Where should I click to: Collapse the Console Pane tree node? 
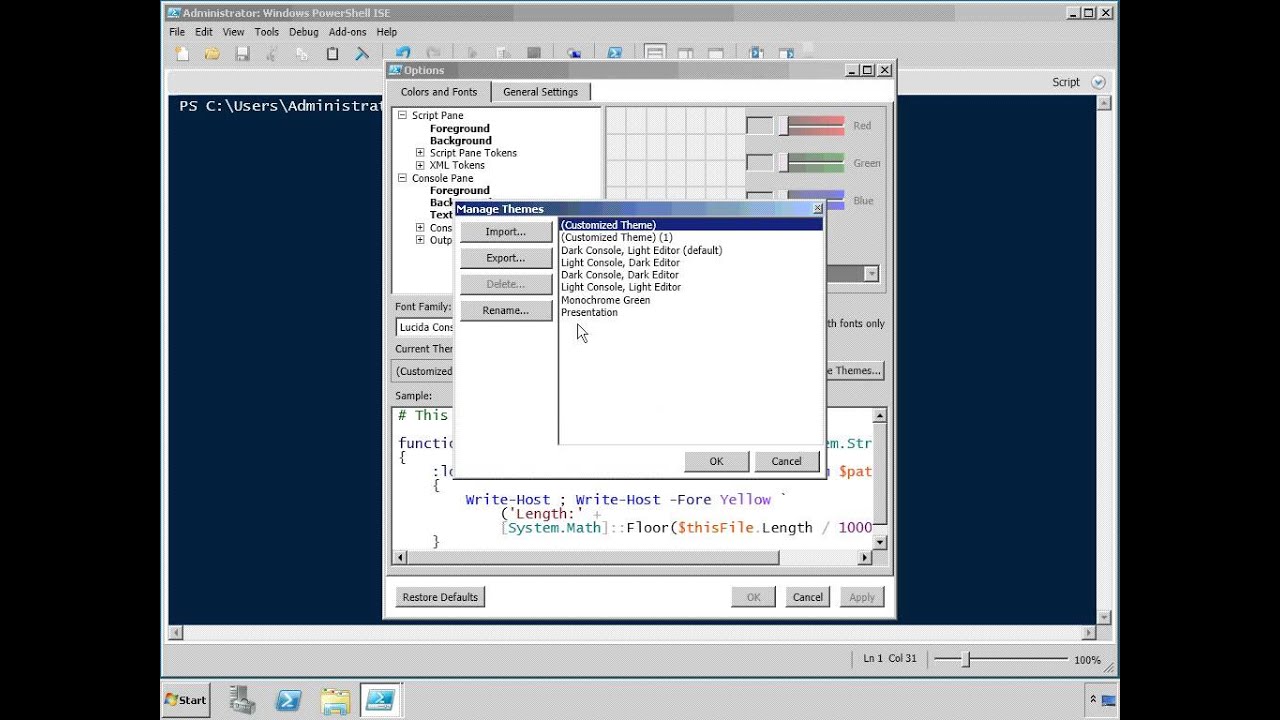pos(403,178)
